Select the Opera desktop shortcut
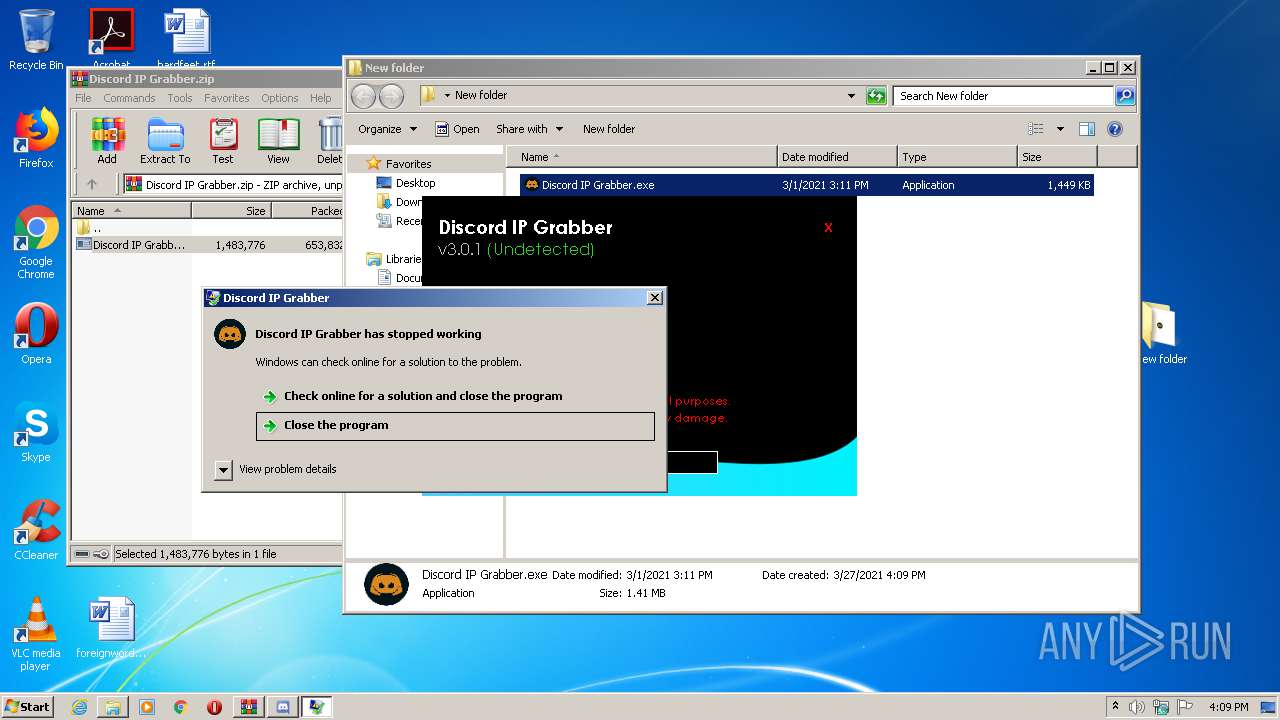This screenshot has height=720, width=1280. [x=36, y=334]
